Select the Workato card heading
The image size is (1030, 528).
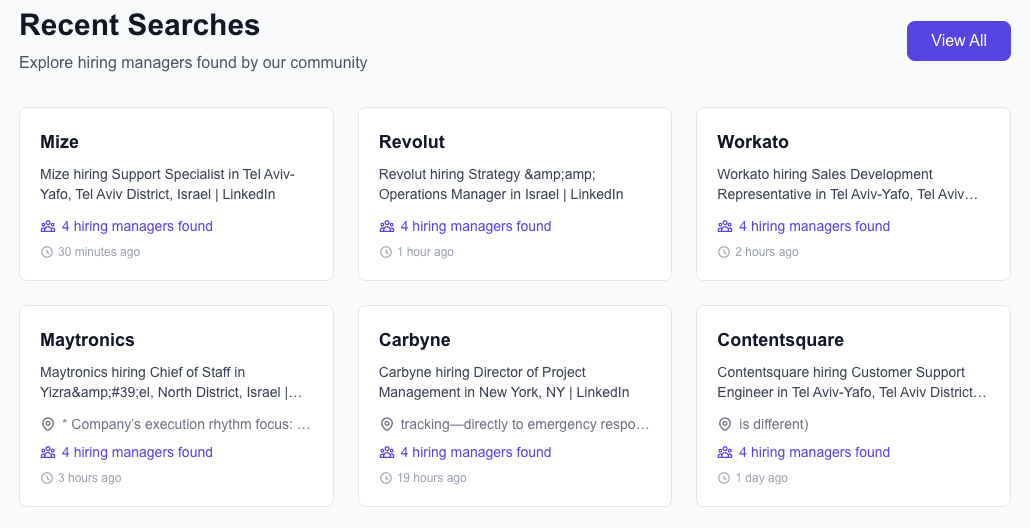[753, 142]
